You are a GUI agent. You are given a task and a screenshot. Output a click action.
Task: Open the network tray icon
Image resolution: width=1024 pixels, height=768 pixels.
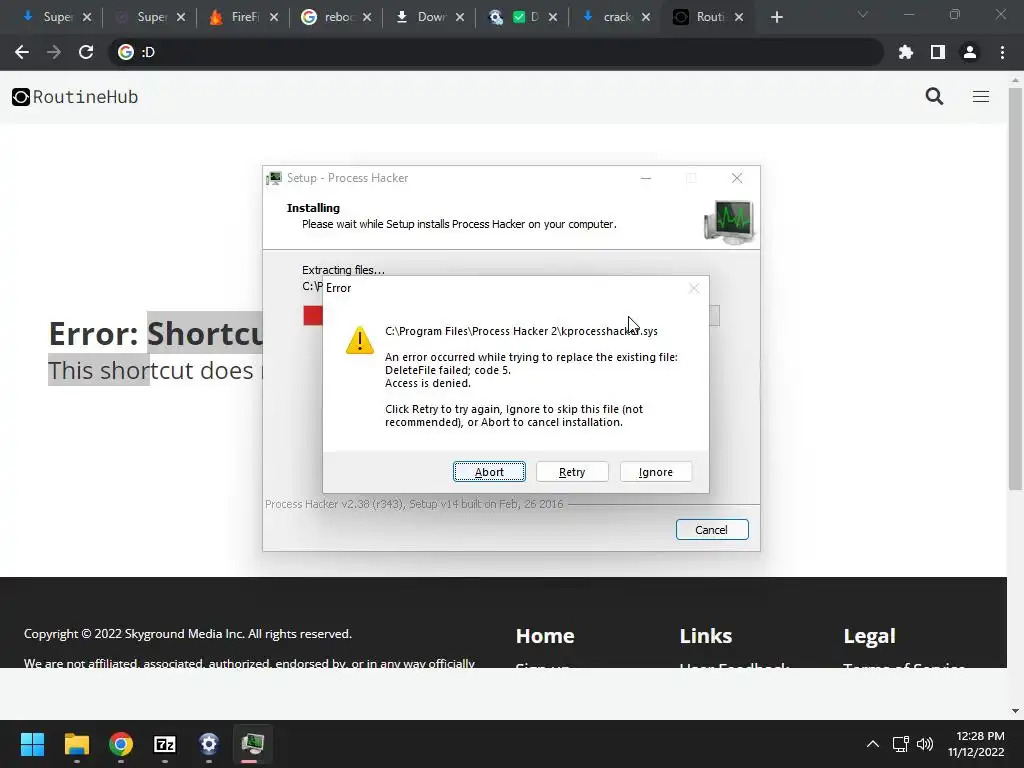901,744
